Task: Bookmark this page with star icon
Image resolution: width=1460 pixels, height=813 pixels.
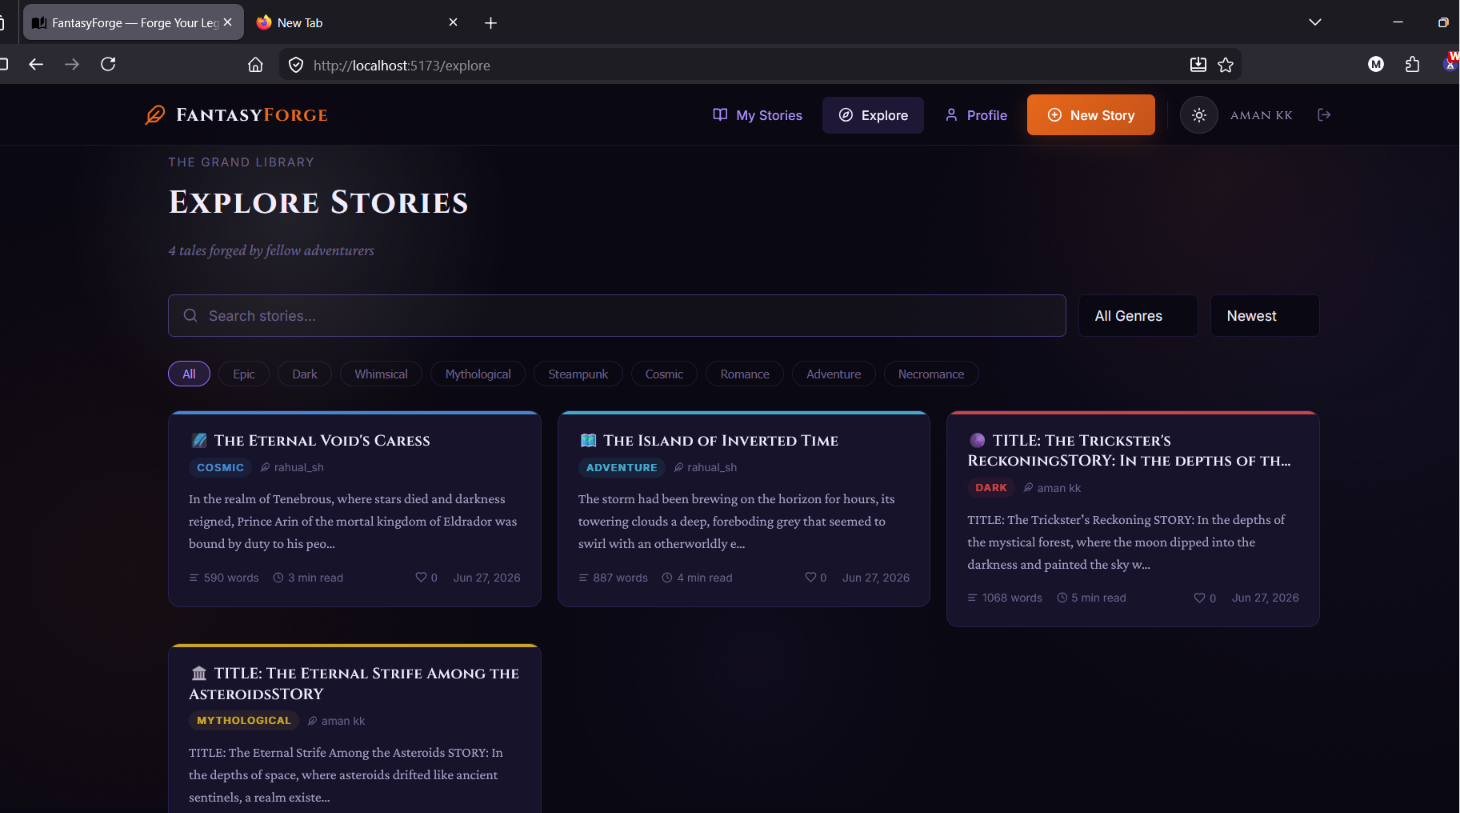Action: point(1226,65)
